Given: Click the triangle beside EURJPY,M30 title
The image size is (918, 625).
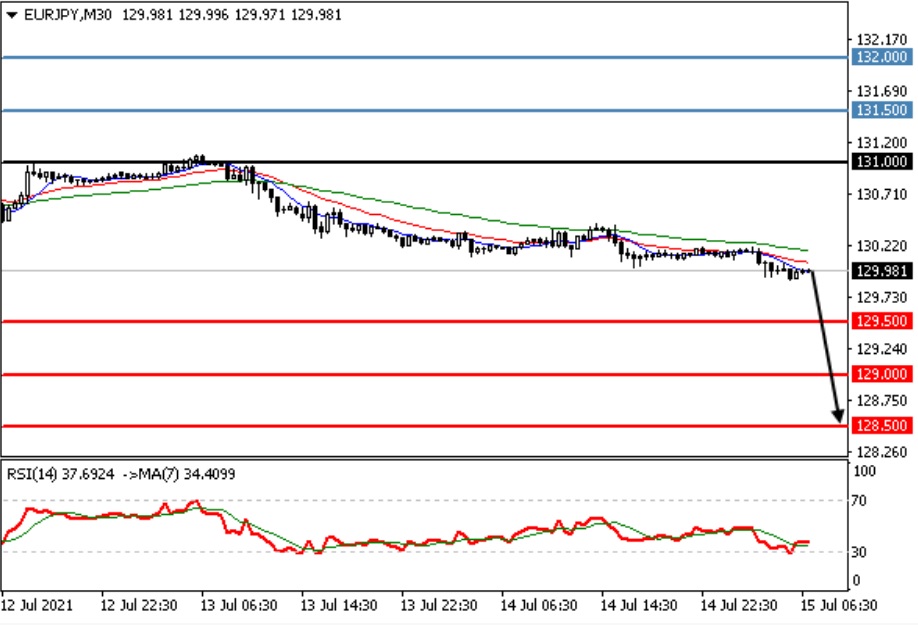Looking at the screenshot, I should click(x=12, y=15).
